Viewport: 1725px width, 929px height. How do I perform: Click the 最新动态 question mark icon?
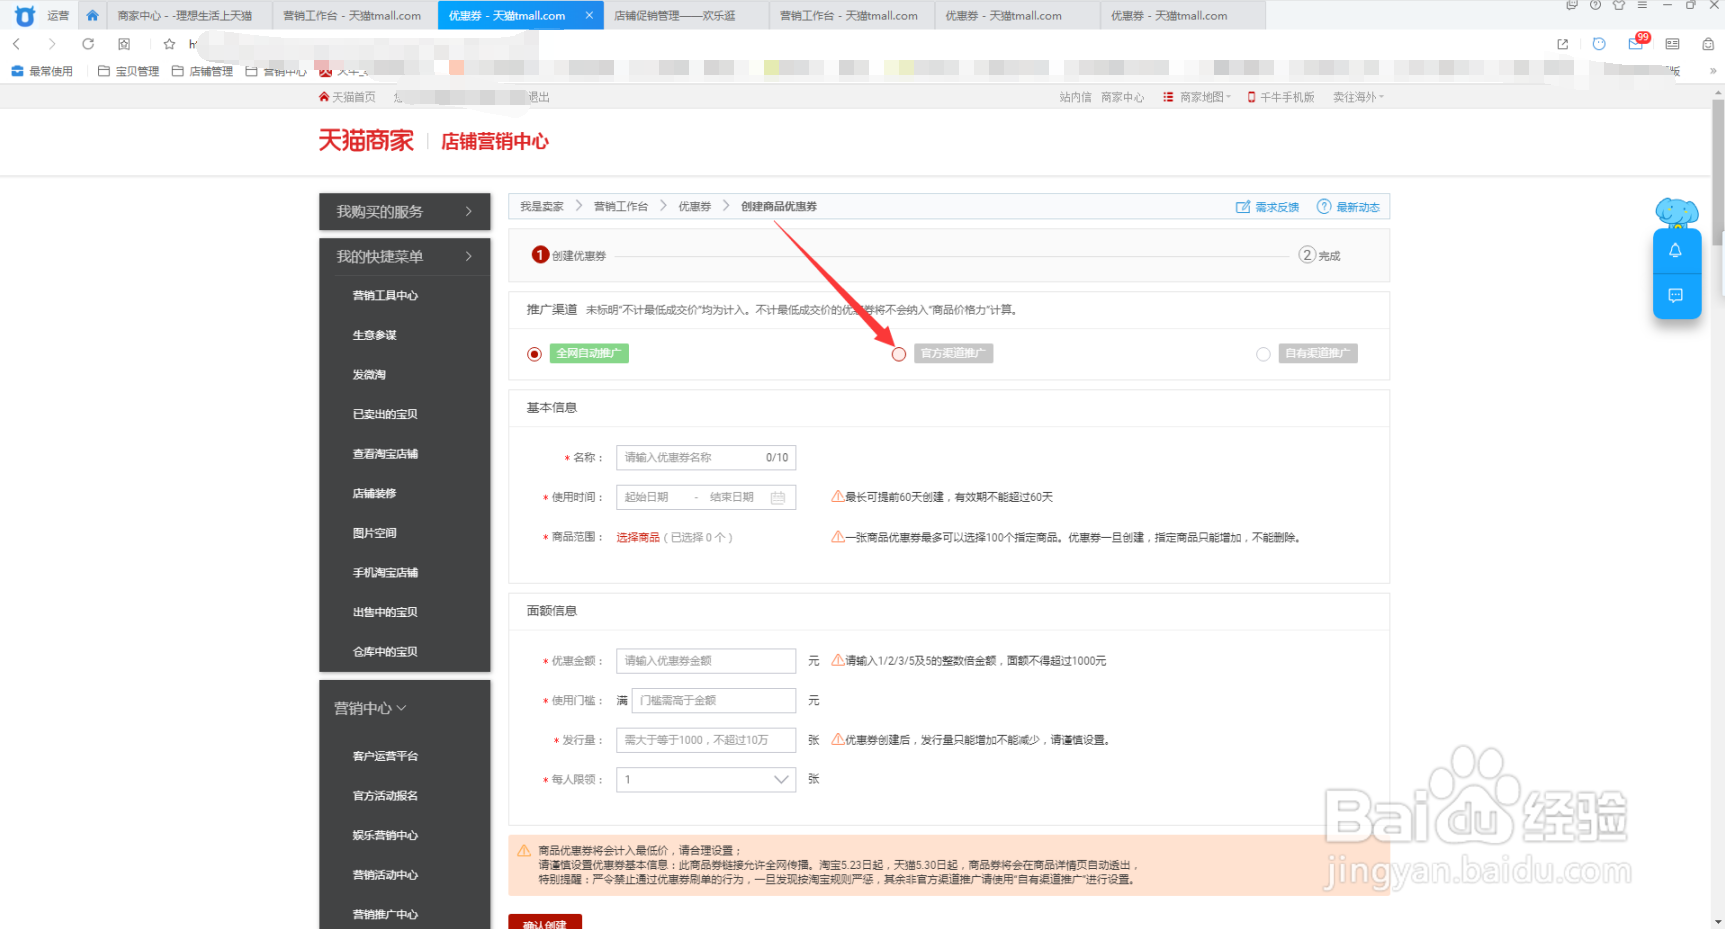[x=1324, y=207]
